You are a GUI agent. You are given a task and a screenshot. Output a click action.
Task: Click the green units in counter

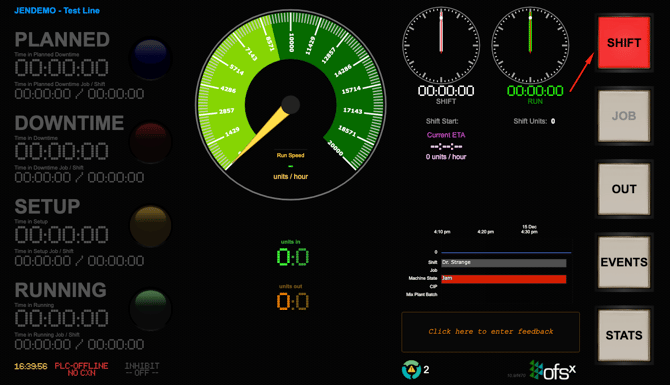point(293,257)
